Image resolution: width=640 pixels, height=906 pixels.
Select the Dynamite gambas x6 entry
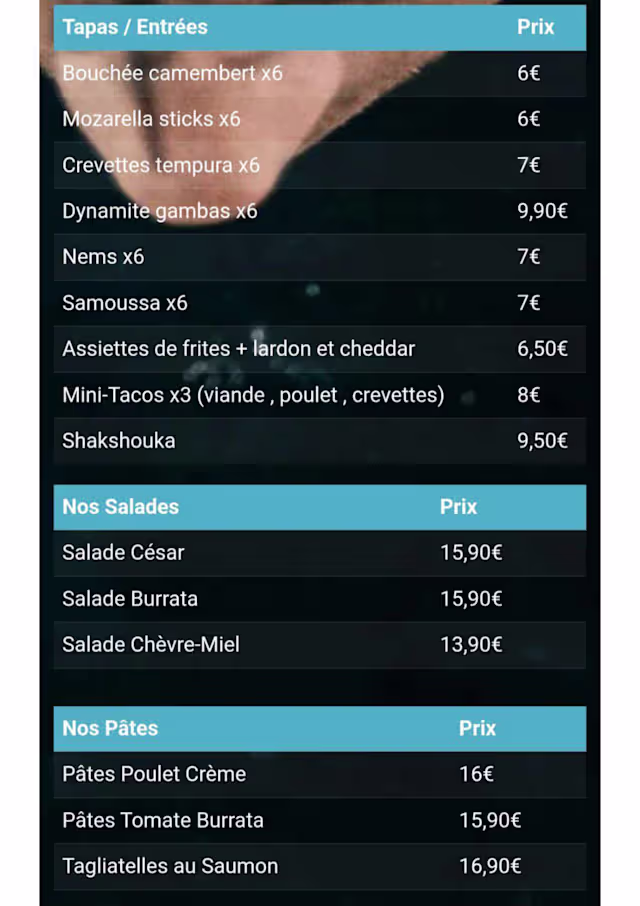[x=160, y=211]
